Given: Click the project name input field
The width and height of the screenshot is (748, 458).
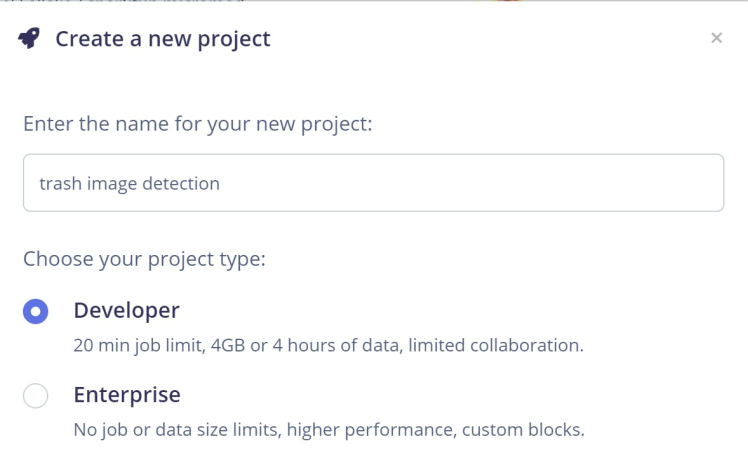Looking at the screenshot, I should click(x=373, y=183).
